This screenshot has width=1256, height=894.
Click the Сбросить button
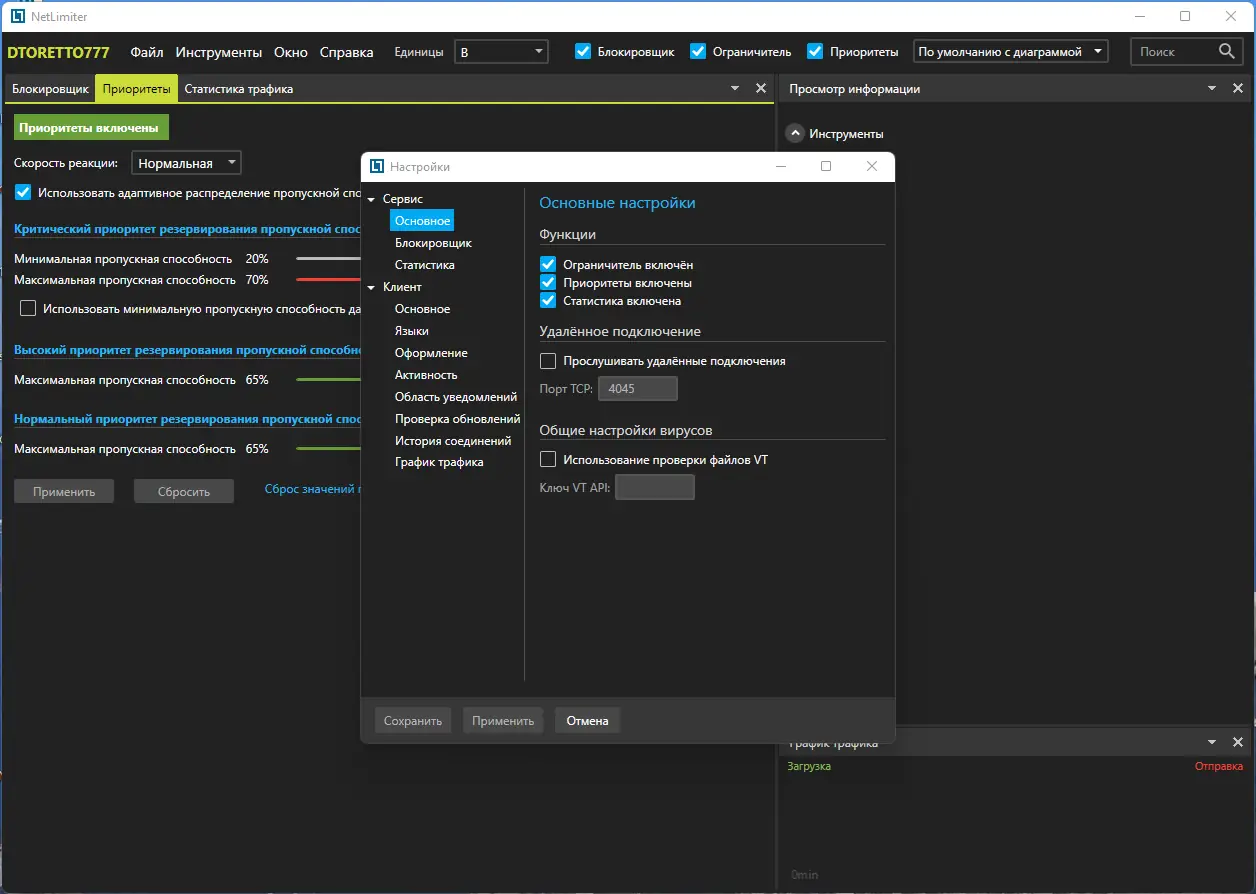tap(184, 491)
